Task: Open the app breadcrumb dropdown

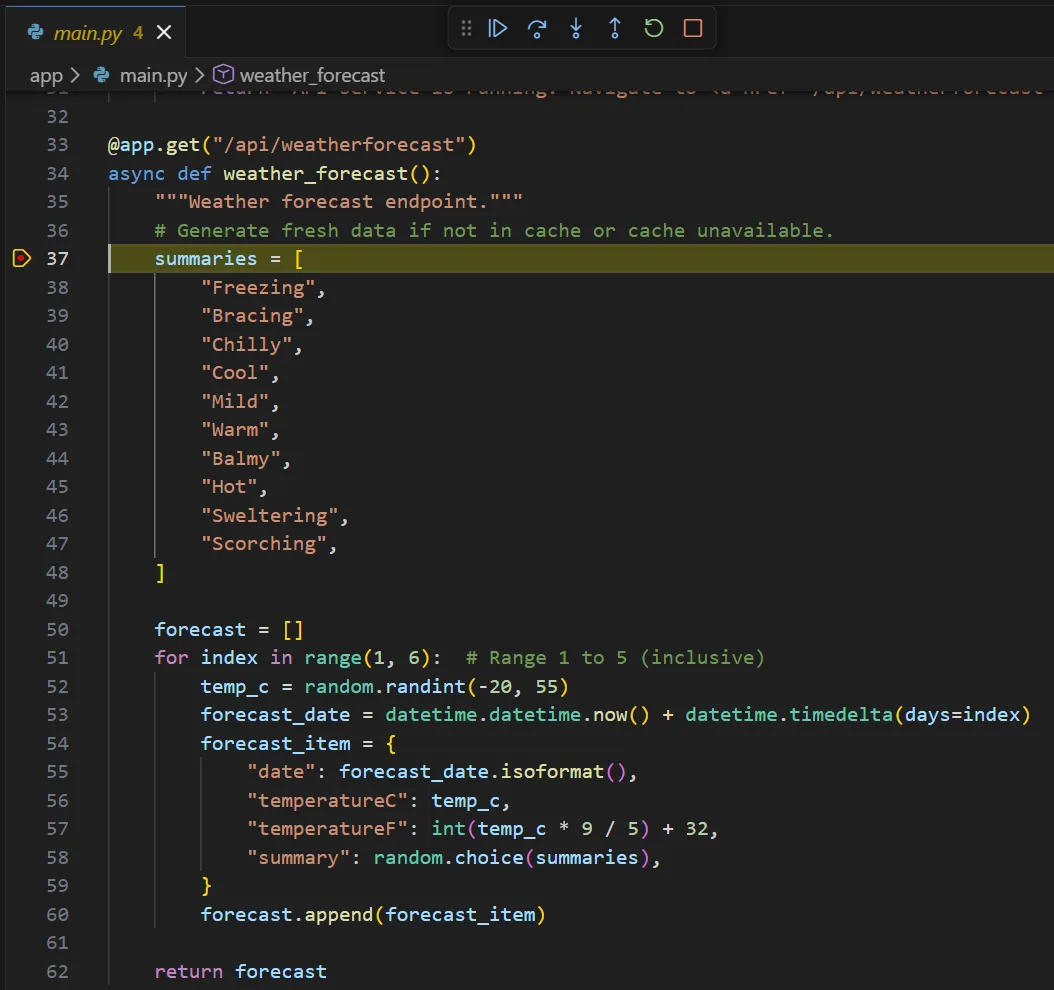Action: (46, 74)
